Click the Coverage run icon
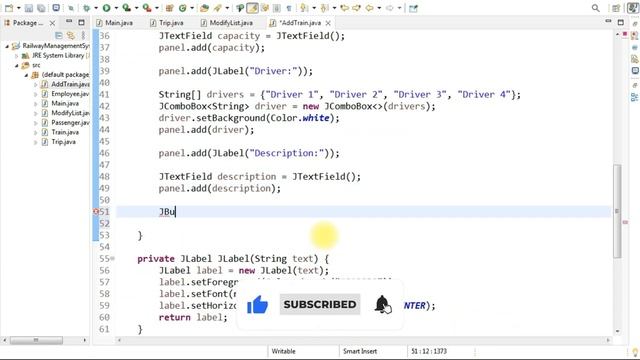 pos(127,8)
